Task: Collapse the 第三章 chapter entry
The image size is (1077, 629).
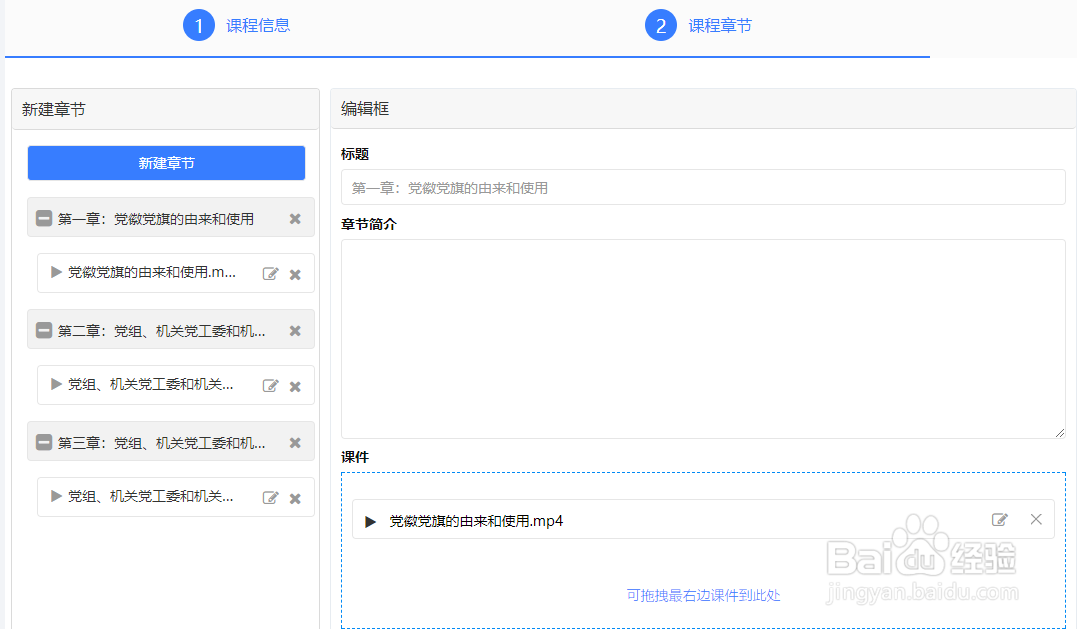Action: click(44, 441)
